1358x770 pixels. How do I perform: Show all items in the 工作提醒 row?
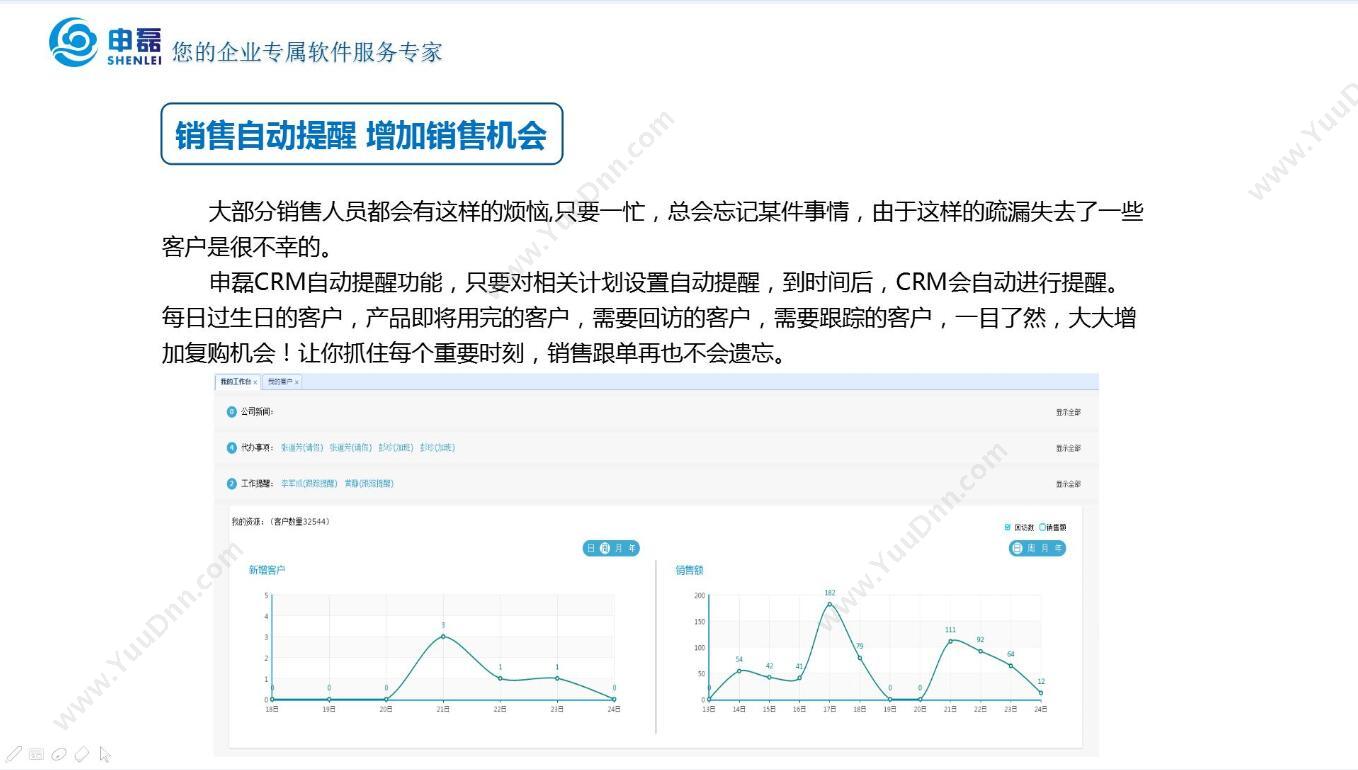[1068, 484]
